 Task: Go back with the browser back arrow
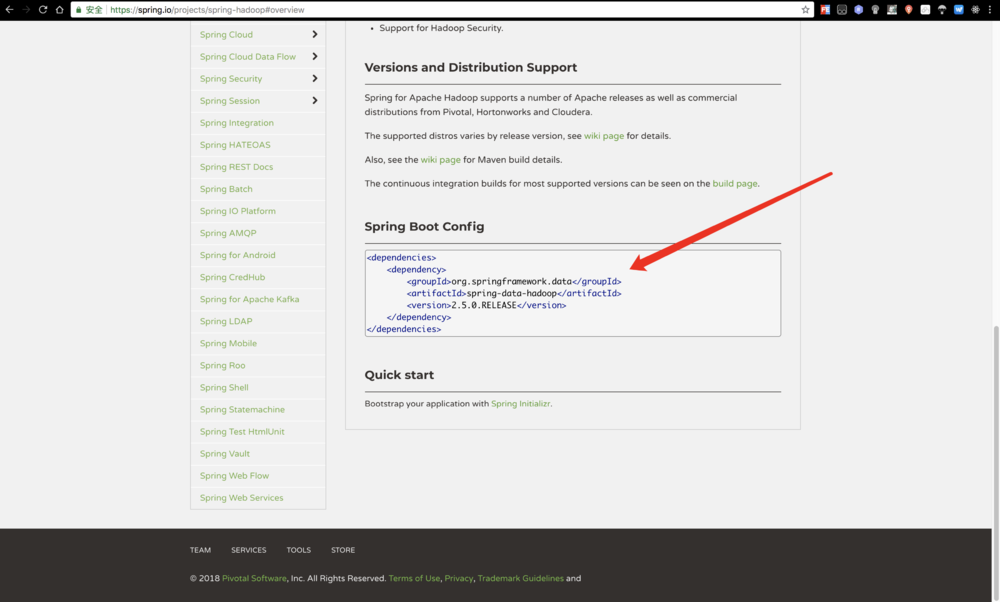pyautogui.click(x=9, y=10)
